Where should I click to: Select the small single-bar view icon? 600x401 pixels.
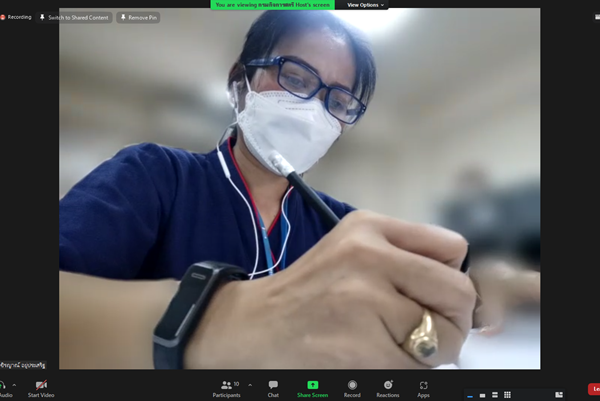click(x=483, y=395)
